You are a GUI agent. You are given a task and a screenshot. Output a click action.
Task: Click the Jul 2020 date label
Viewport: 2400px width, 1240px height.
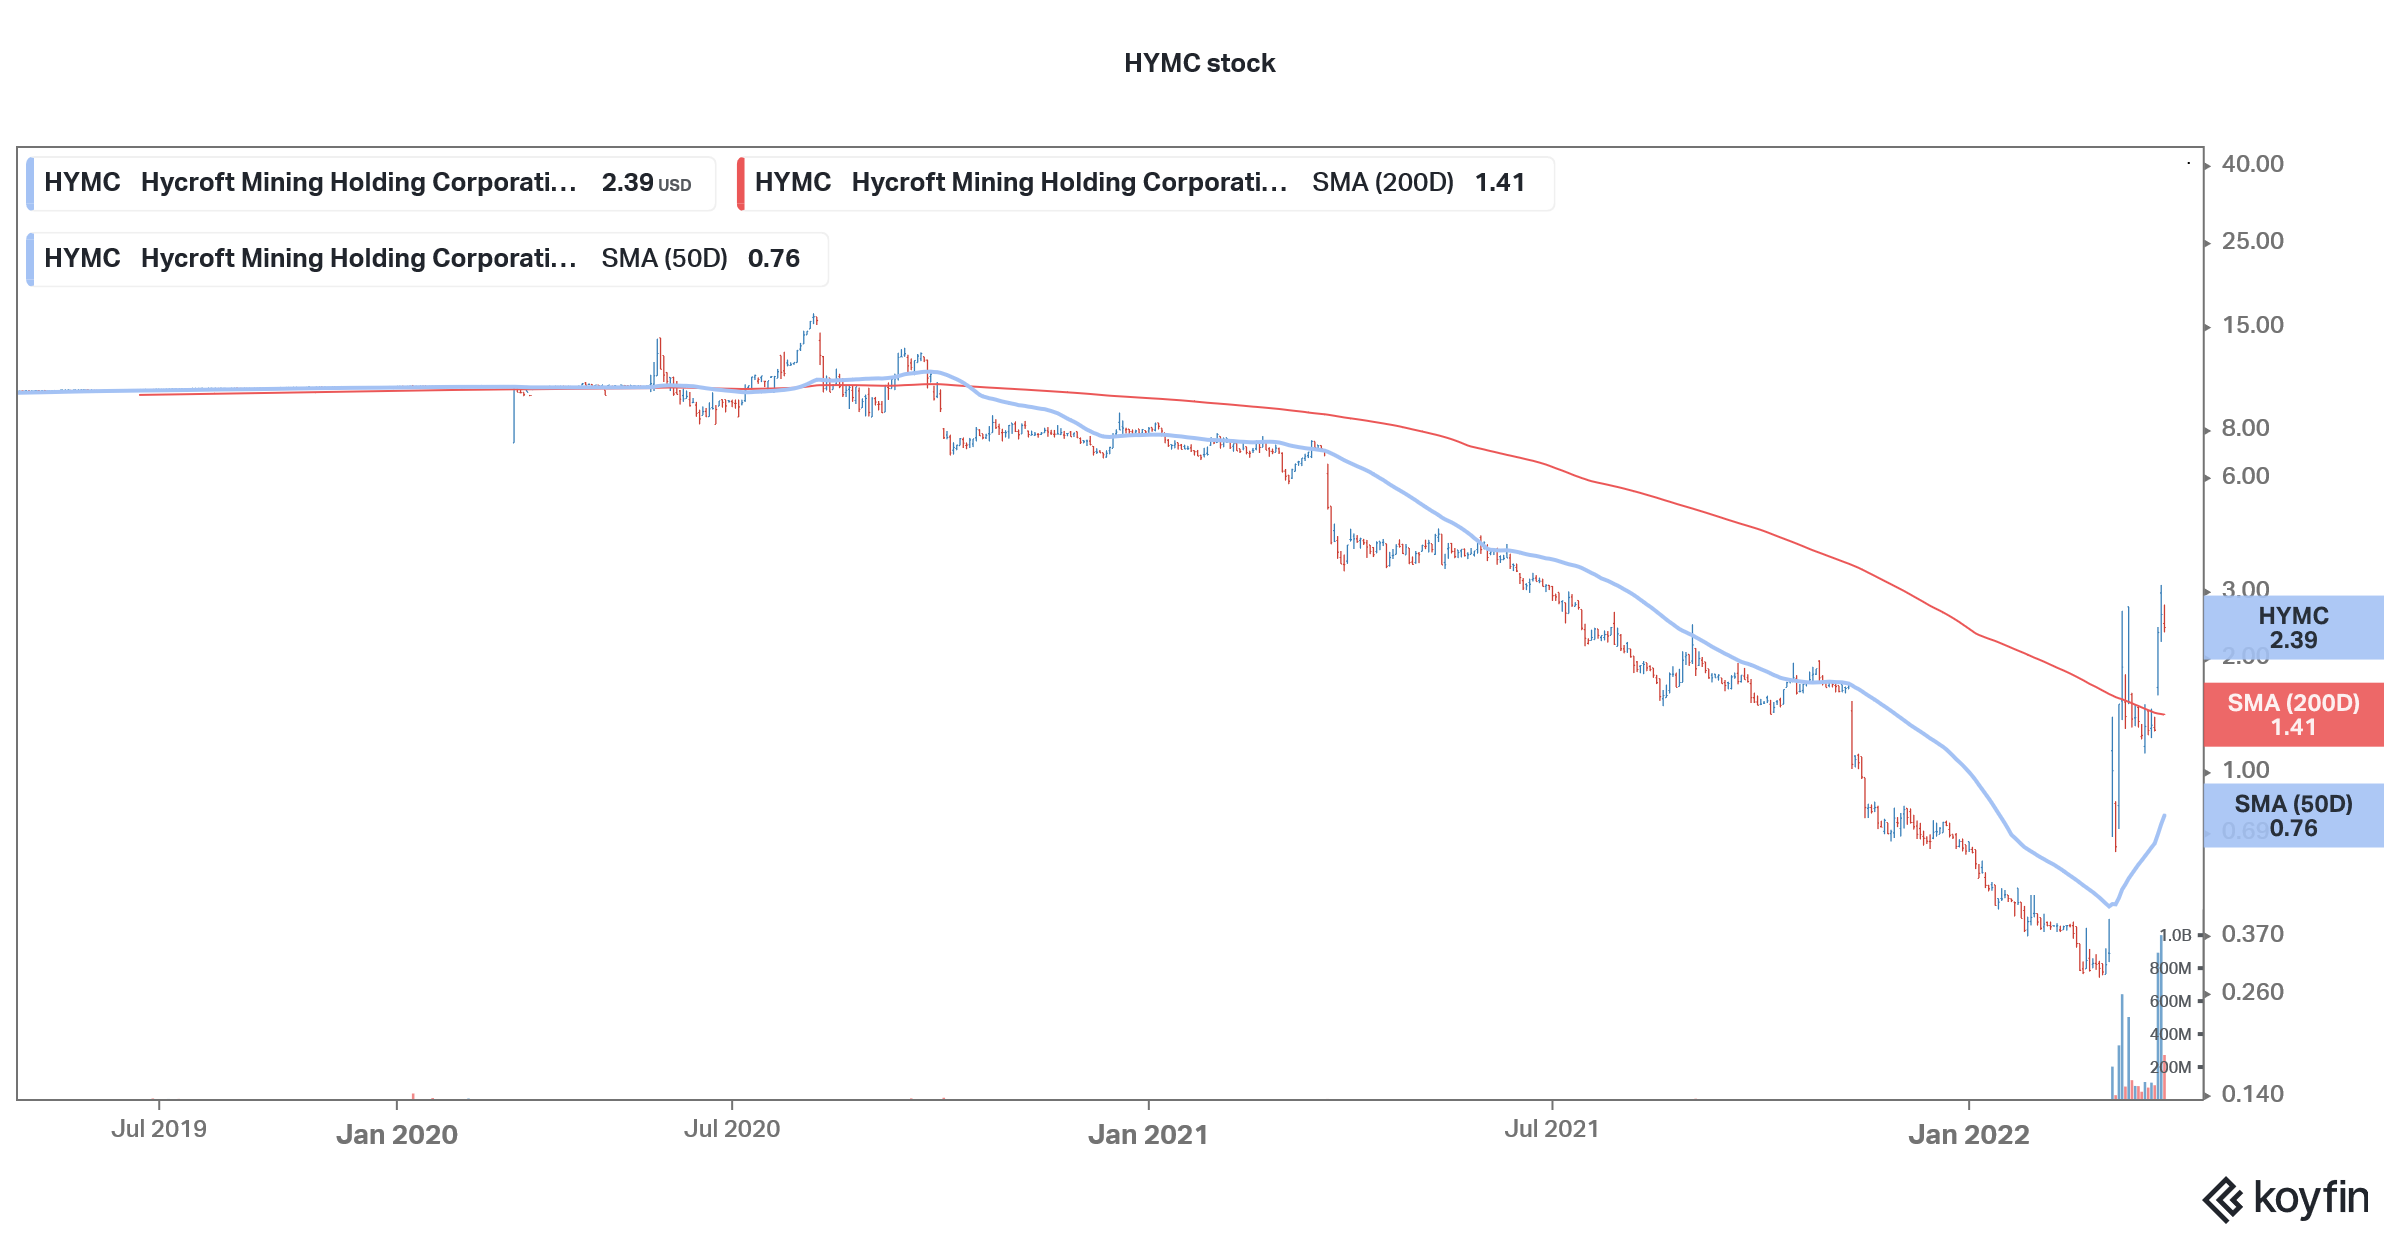(x=732, y=1129)
